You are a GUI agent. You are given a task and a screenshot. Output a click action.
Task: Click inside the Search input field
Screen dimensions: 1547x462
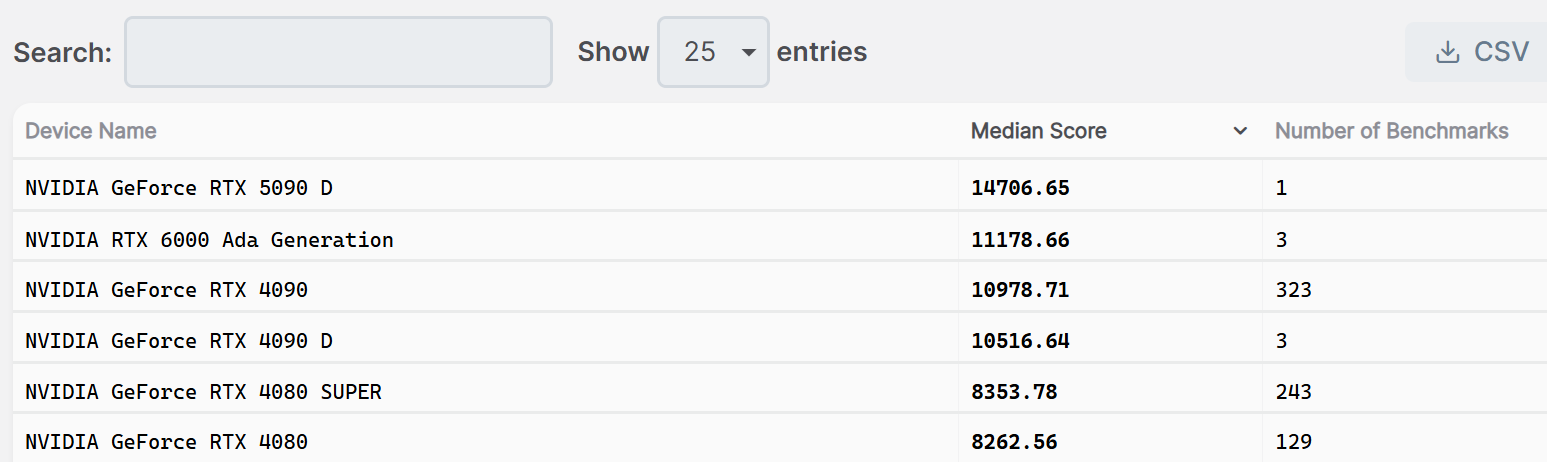[x=338, y=52]
